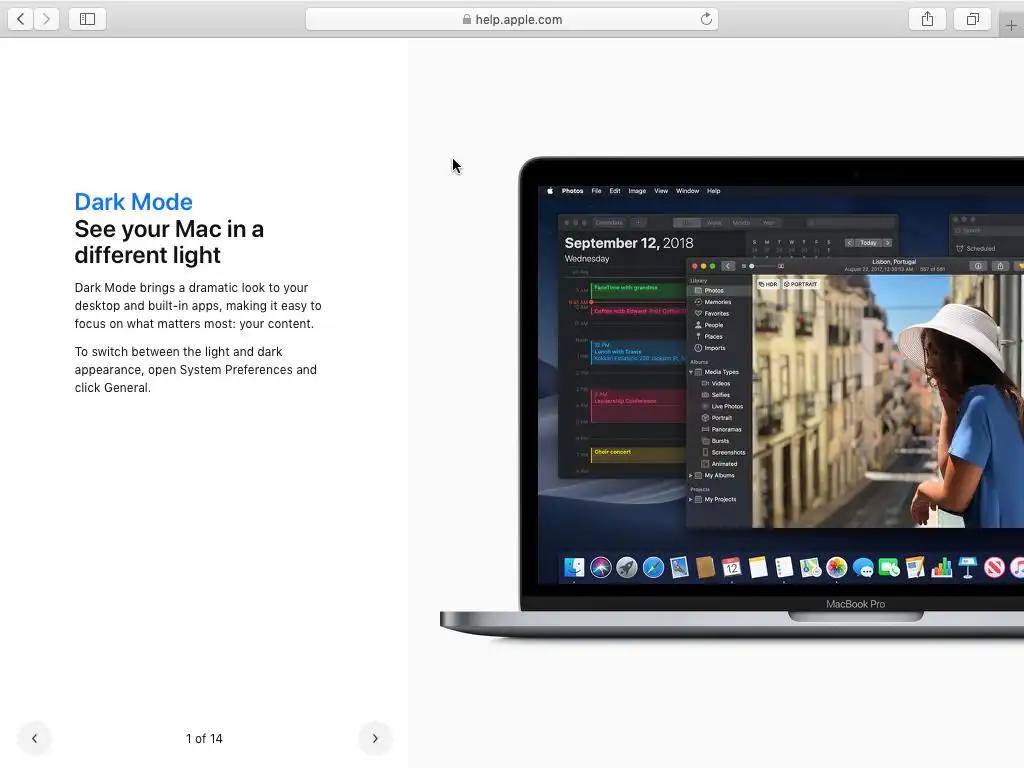Click the News icon in pictured Dock
This screenshot has height=768, width=1024.
(x=994, y=568)
